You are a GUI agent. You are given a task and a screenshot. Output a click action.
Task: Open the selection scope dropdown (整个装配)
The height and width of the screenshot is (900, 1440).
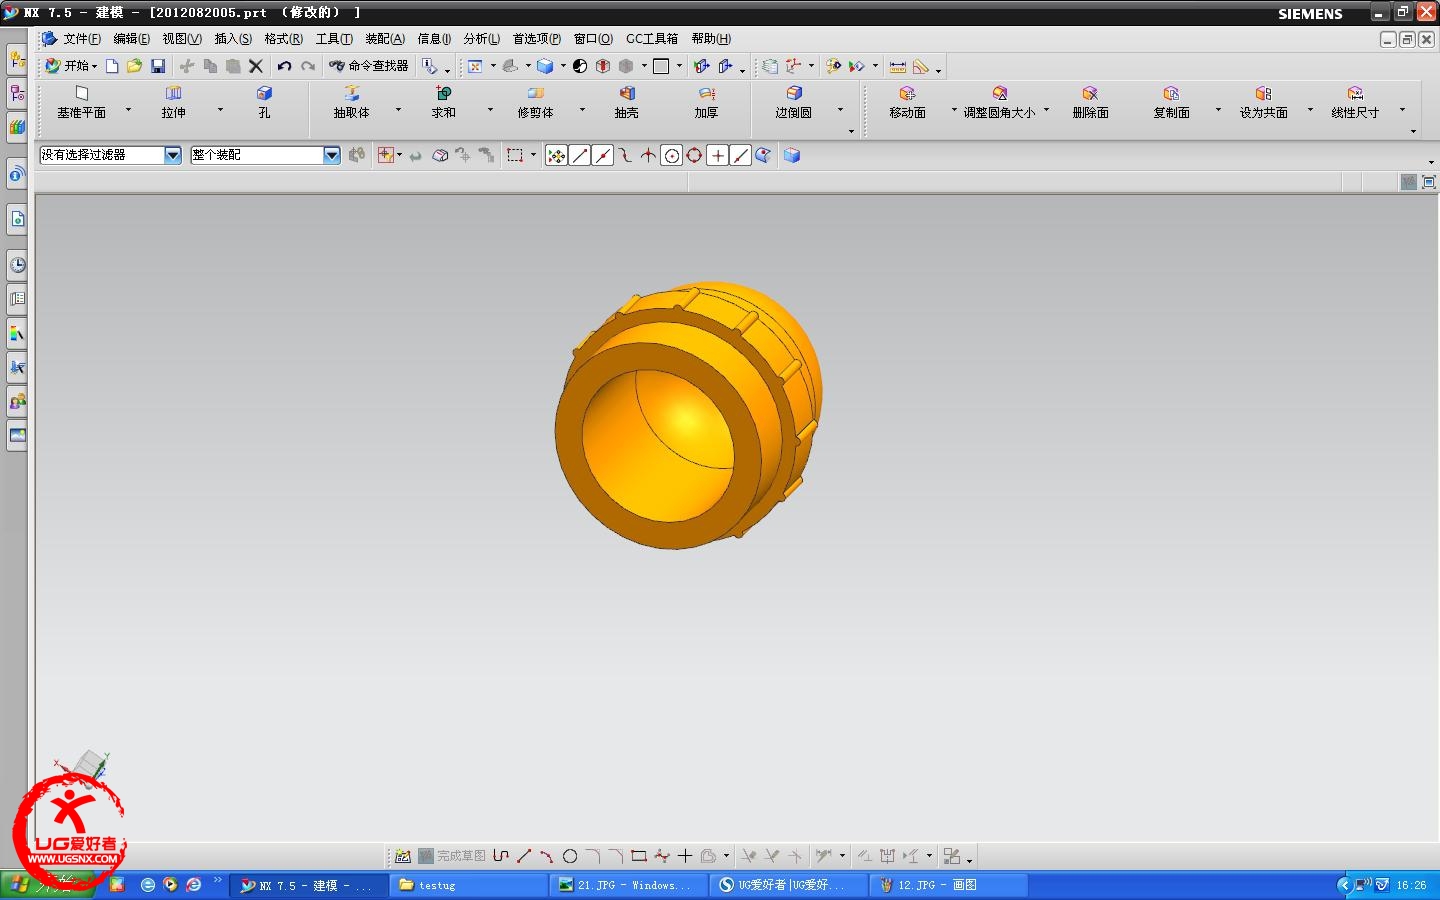[332, 155]
